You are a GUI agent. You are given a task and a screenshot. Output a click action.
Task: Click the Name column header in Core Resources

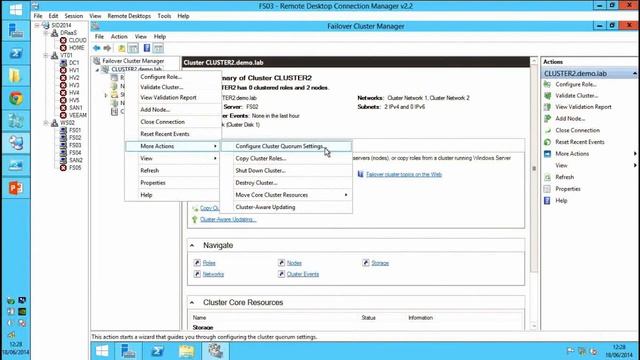click(199, 318)
